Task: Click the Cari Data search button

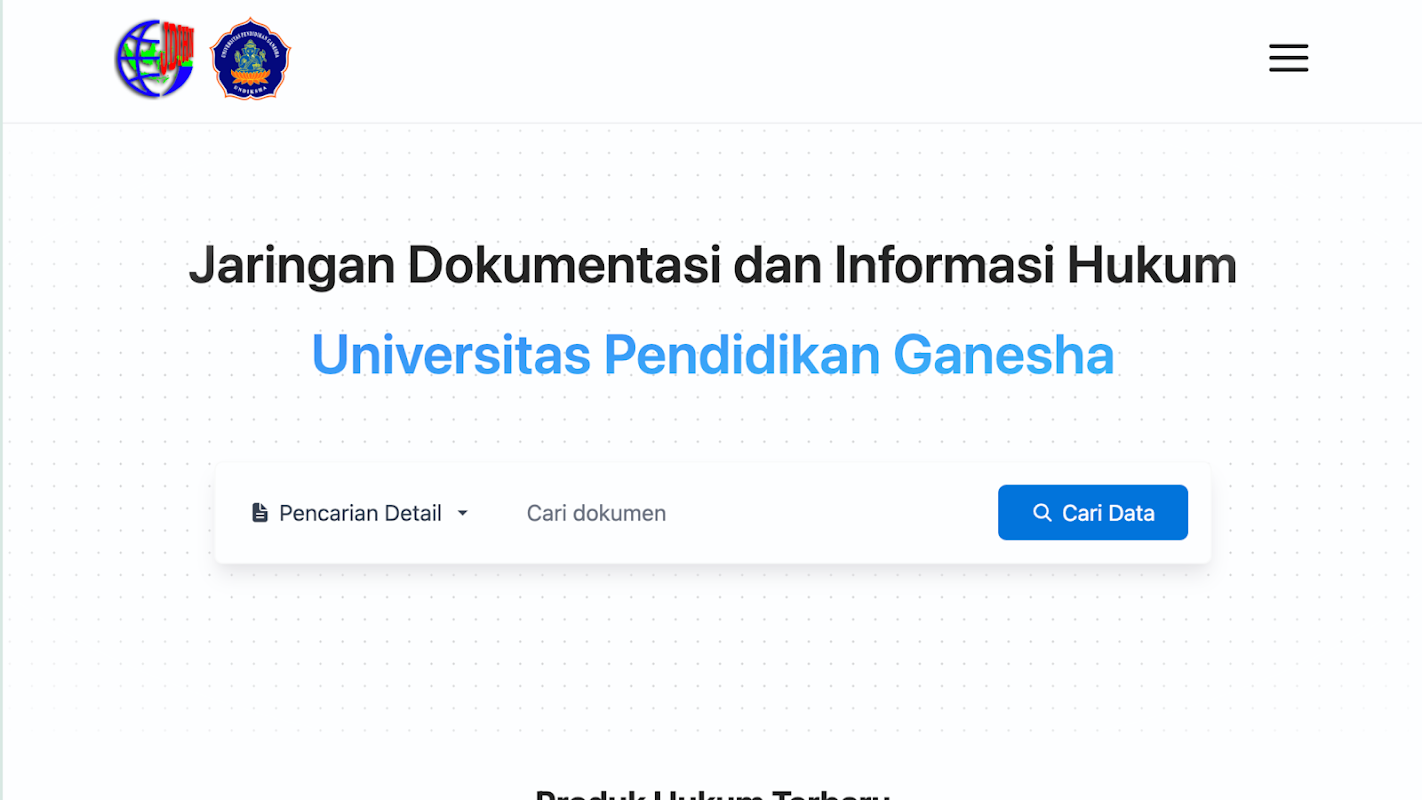Action: tap(1093, 513)
